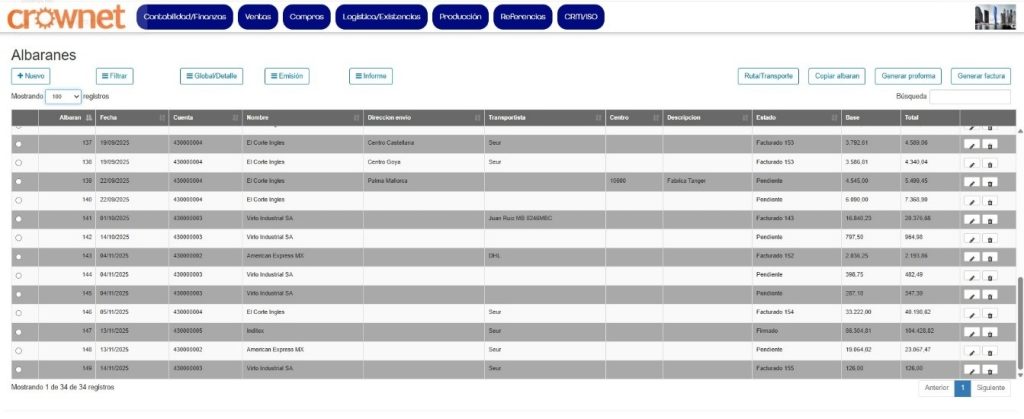Select the radio button for albaran 140
Viewport: 1024px width, 419px height.
coord(18,200)
